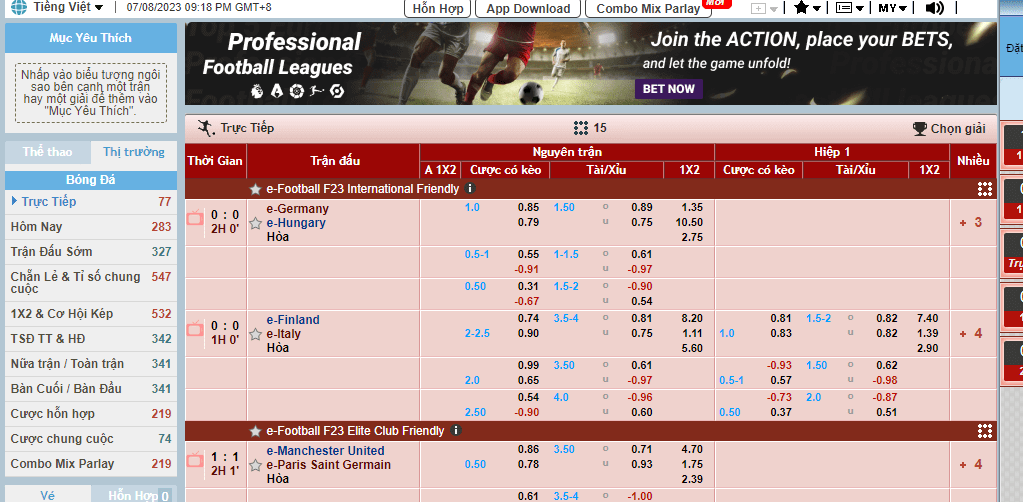The width and height of the screenshot is (1023, 502).
Task: Click draw odds 2.75 in e-Germany match
Action: [692, 238]
